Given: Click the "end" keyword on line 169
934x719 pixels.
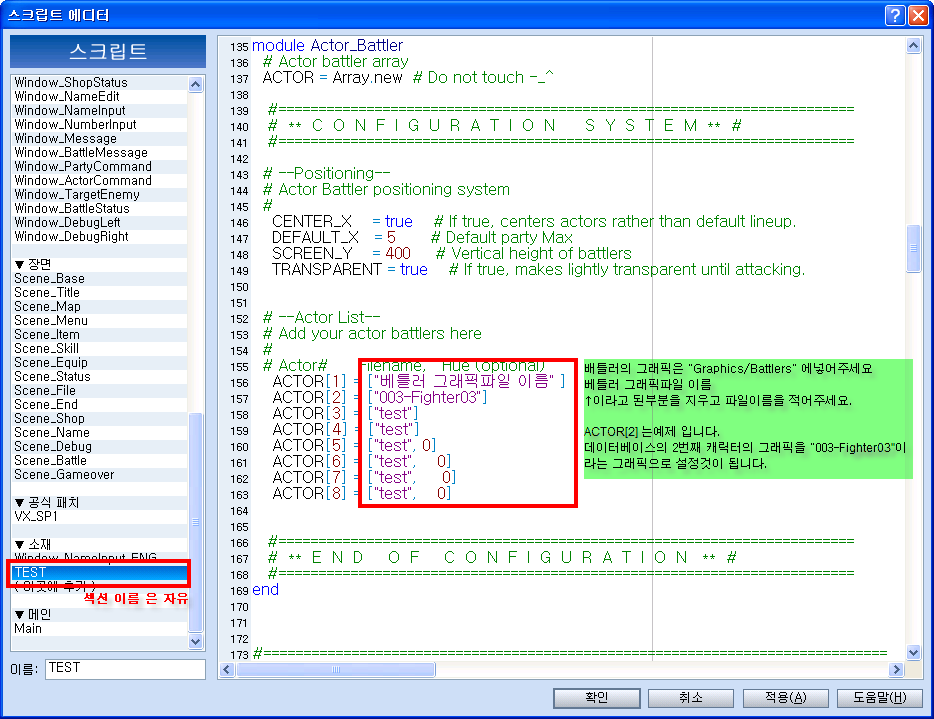Looking at the screenshot, I should (x=265, y=589).
